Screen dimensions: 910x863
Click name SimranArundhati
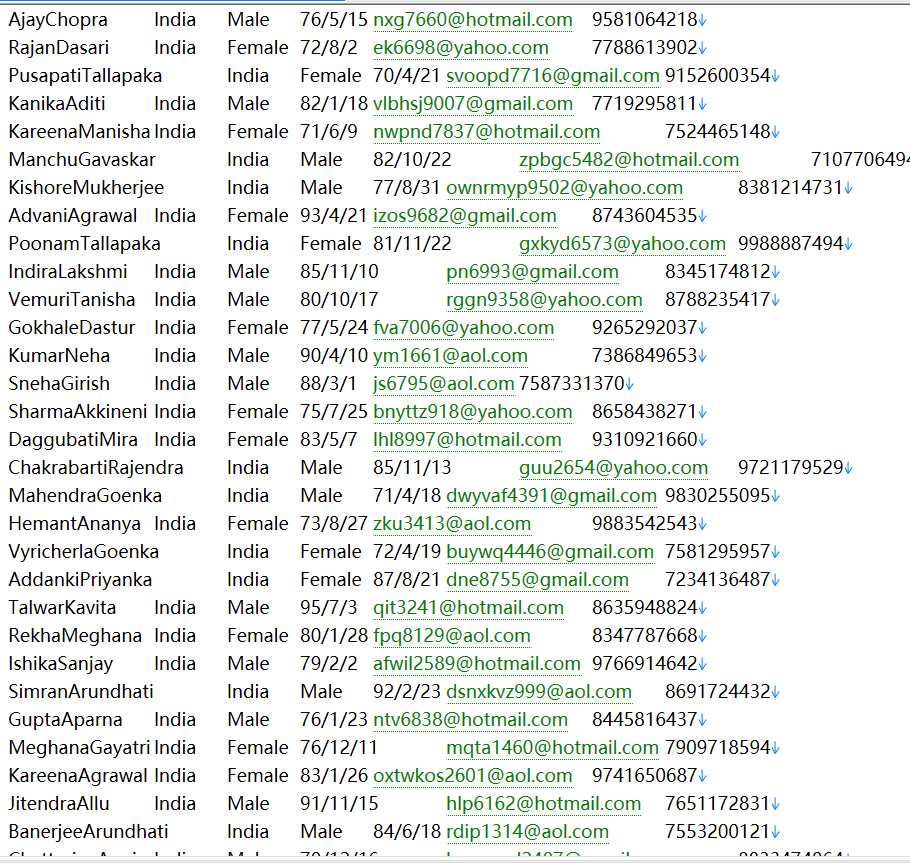(81, 691)
